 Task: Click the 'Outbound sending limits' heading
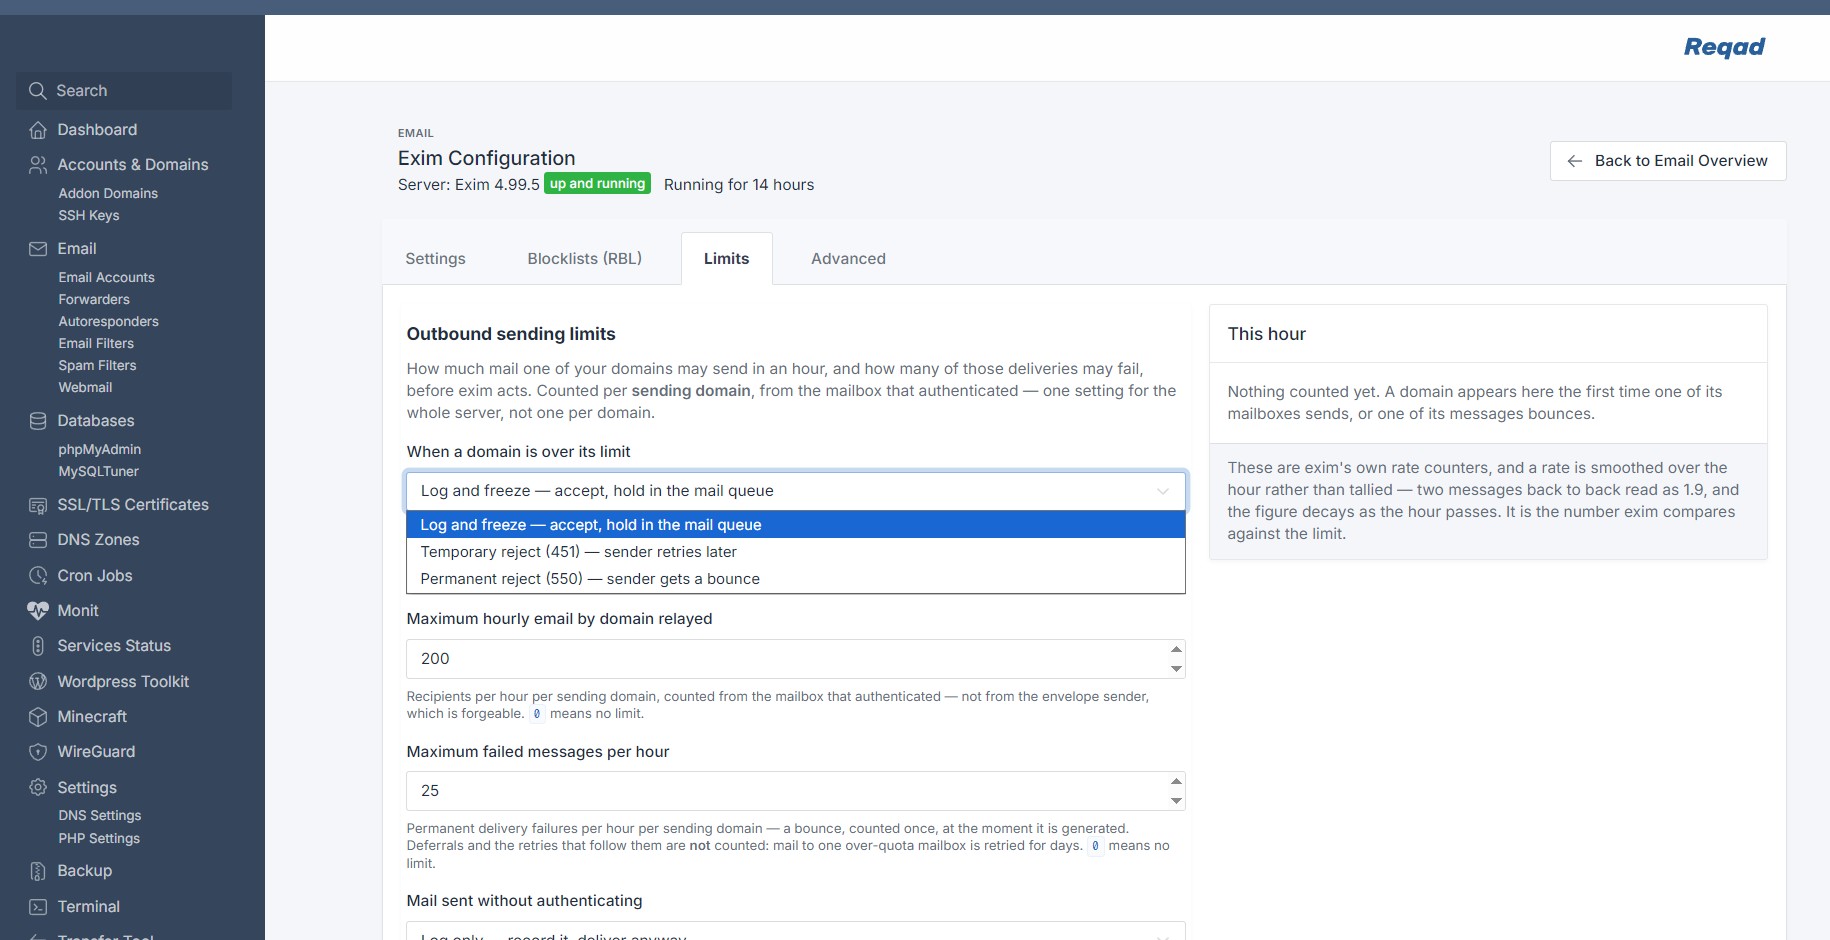(x=511, y=334)
